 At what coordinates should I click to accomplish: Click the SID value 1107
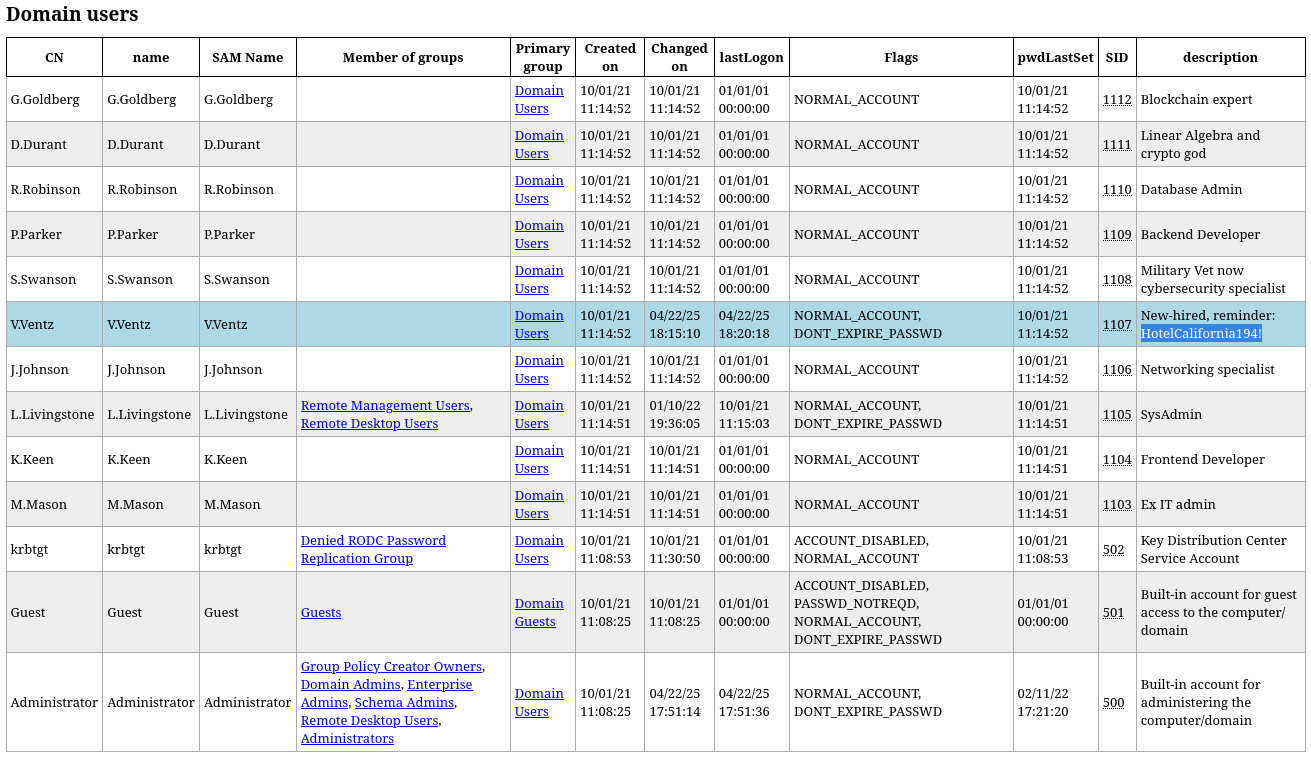(x=1117, y=324)
